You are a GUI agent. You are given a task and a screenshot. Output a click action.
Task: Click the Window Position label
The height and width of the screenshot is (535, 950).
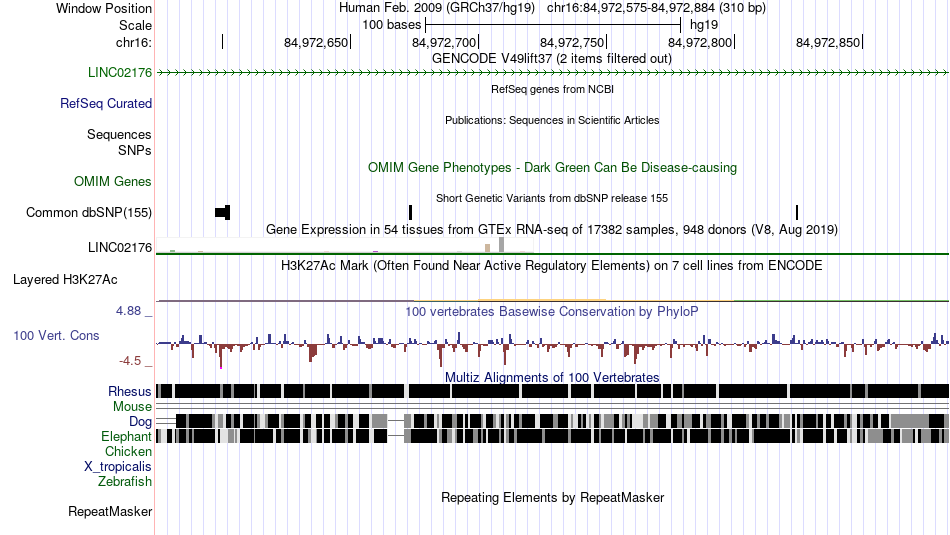[x=104, y=8]
